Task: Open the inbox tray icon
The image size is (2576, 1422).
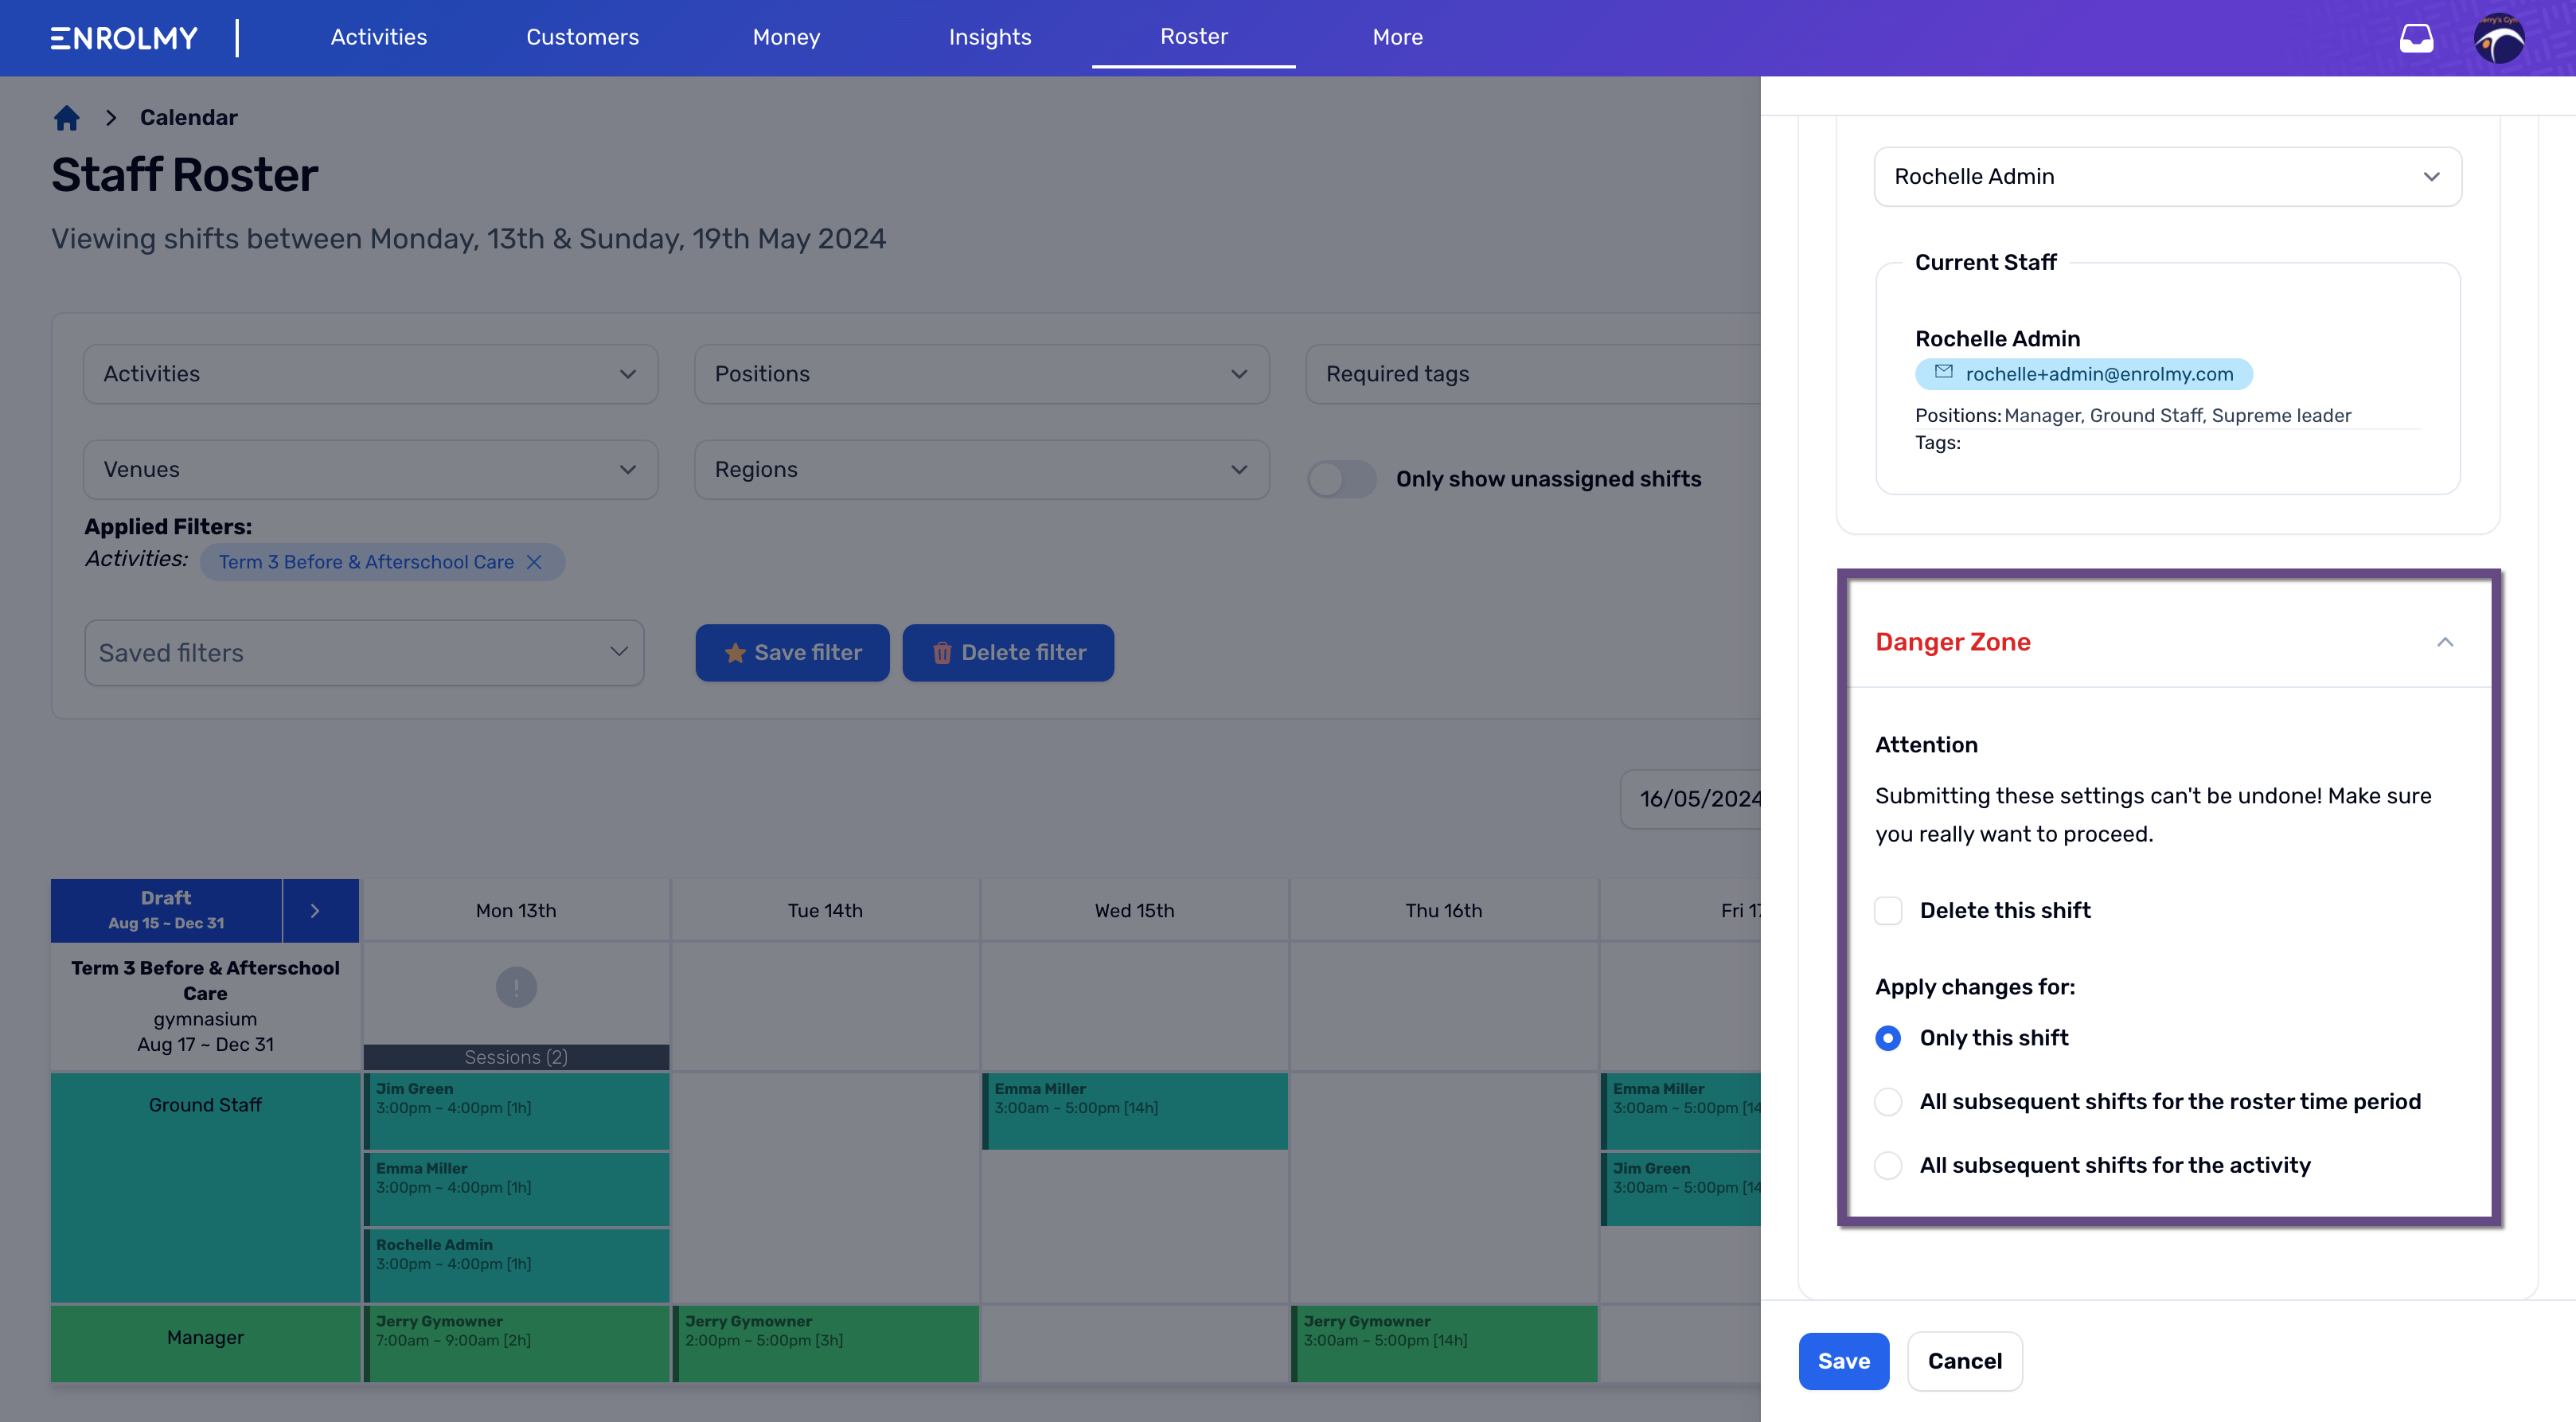Action: pyautogui.click(x=2416, y=38)
